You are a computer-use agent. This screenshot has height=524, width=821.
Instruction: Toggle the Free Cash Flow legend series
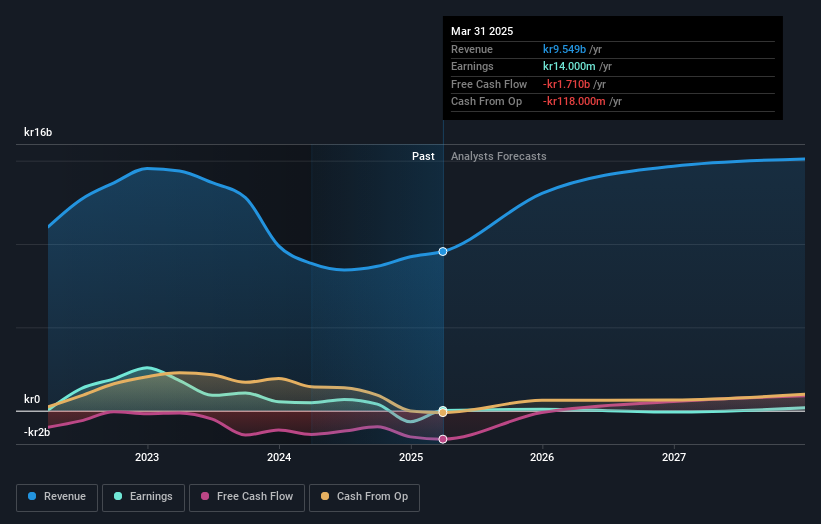point(247,497)
